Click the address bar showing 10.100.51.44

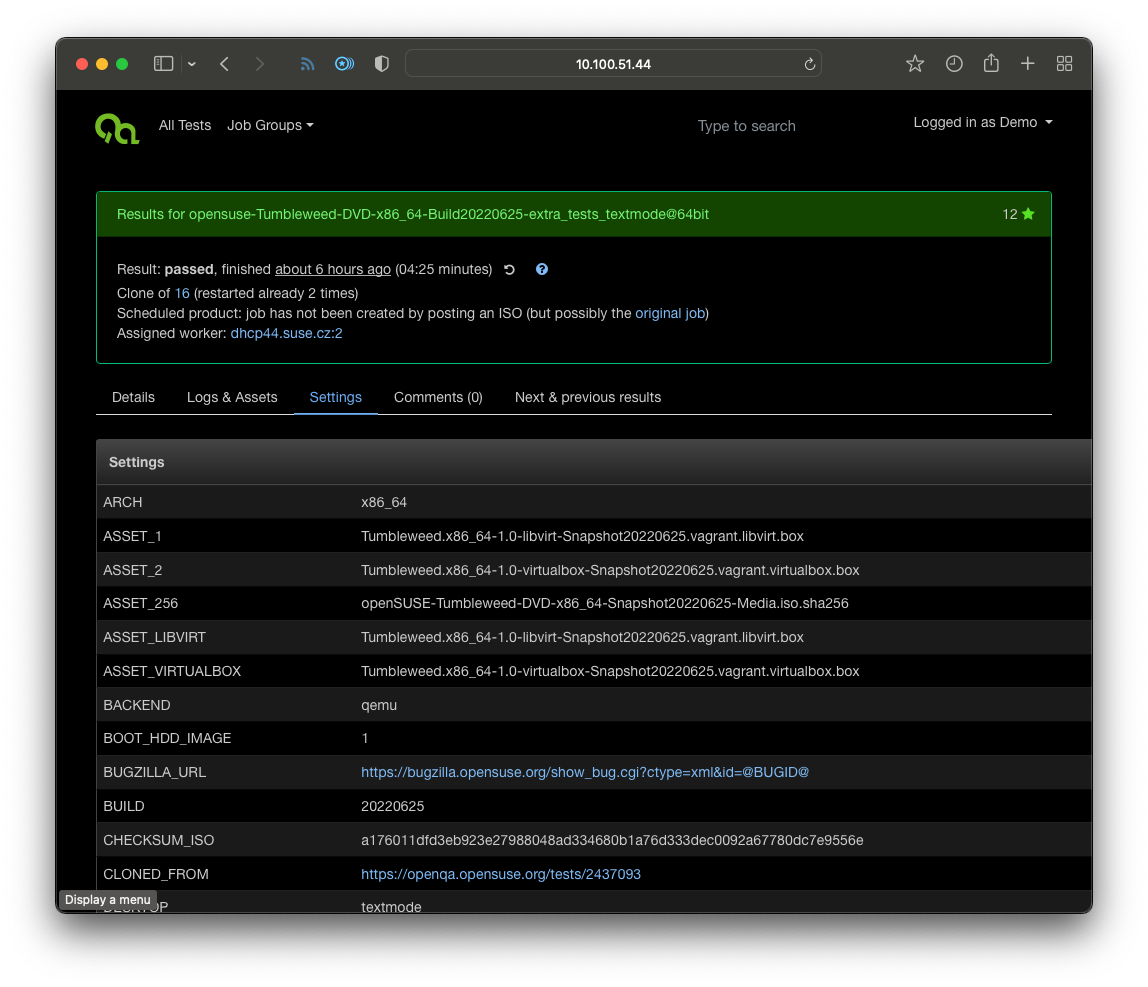pos(613,64)
